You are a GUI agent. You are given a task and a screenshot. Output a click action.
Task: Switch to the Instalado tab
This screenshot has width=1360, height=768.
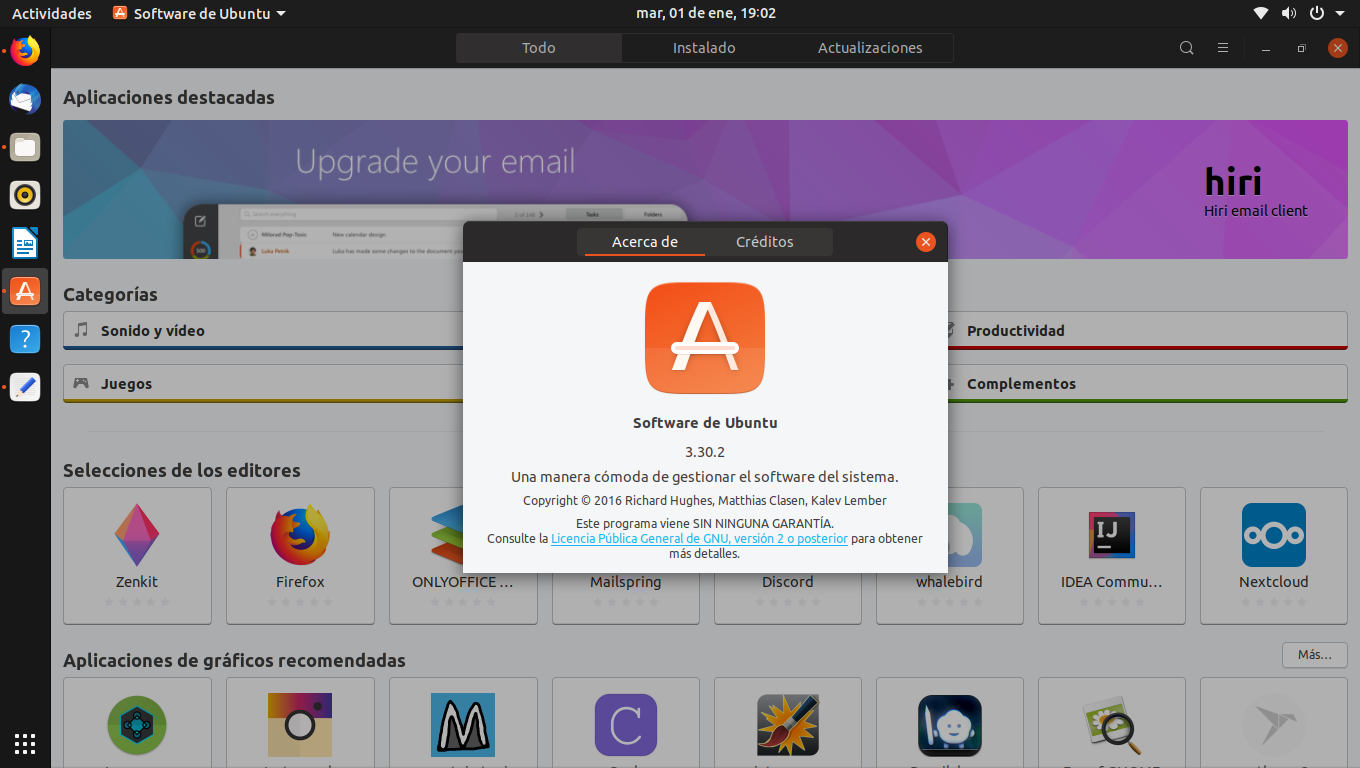704,48
